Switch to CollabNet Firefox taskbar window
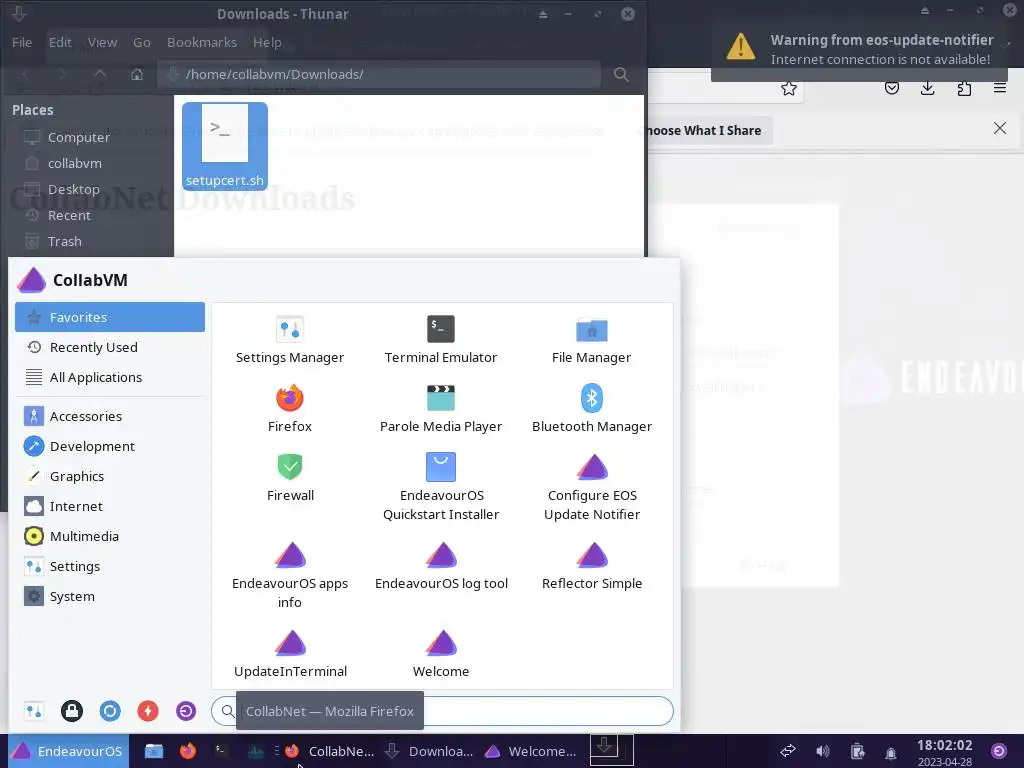Image resolution: width=1024 pixels, height=768 pixels. 330,751
